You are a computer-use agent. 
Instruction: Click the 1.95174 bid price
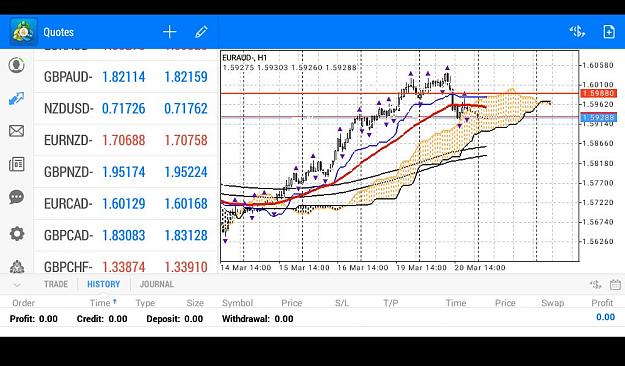[x=124, y=172]
